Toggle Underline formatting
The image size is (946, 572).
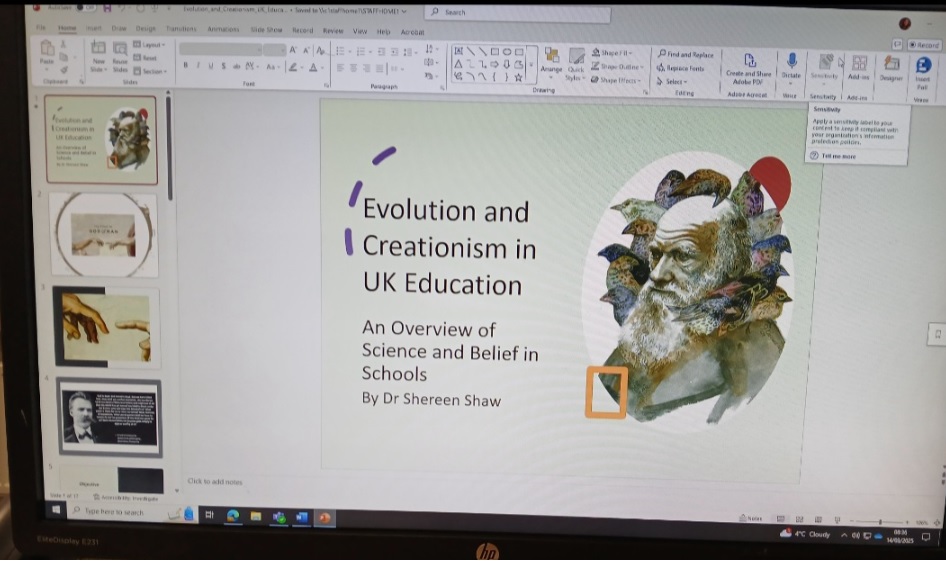(x=211, y=66)
